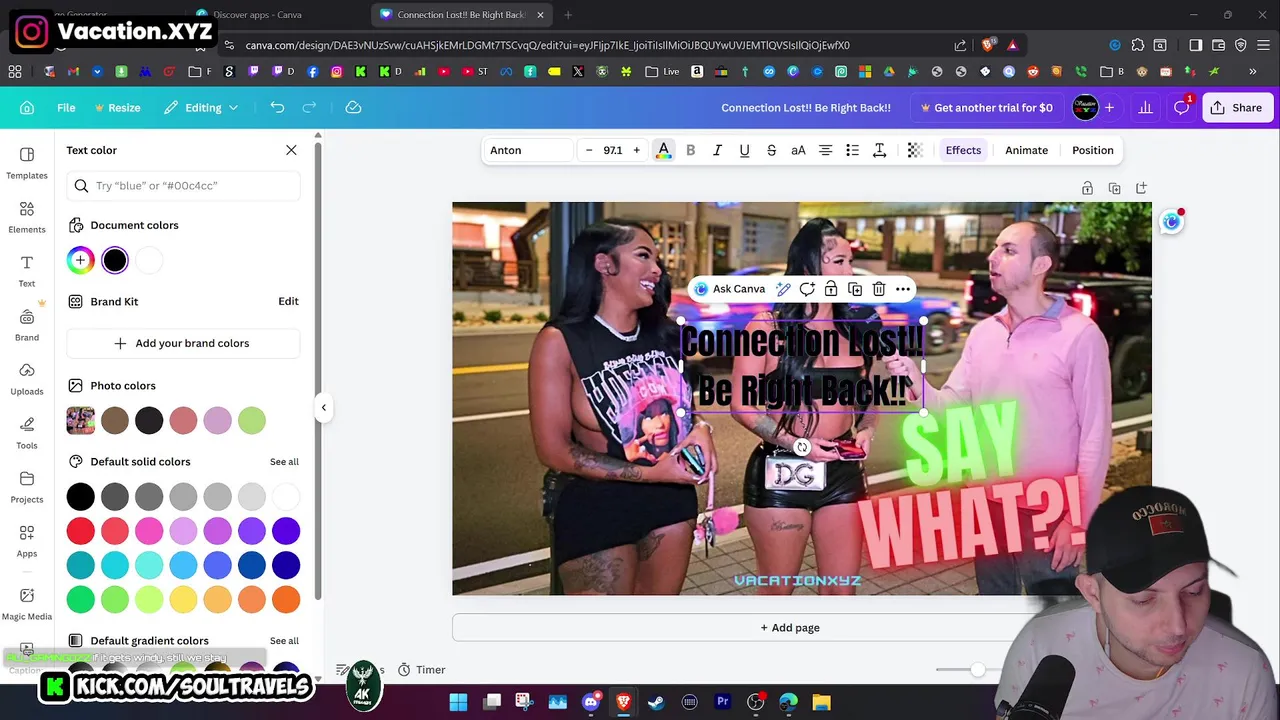This screenshot has height=720, width=1280.
Task: Open the text color picker
Action: tap(663, 150)
